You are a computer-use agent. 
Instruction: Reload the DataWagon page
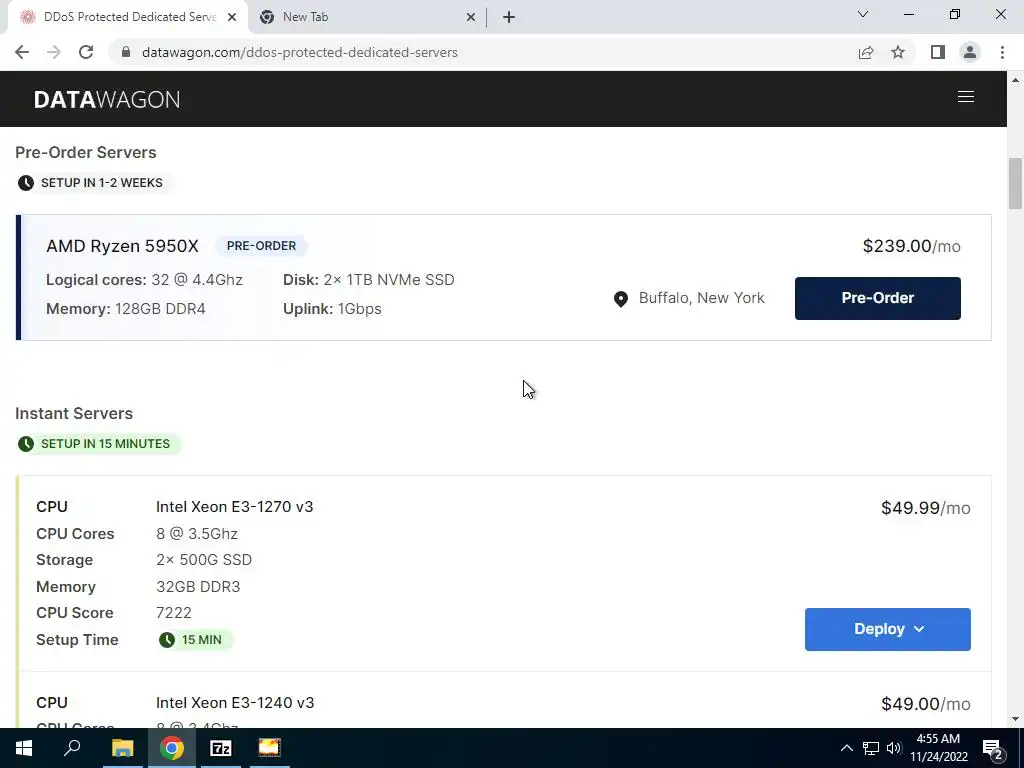86,52
